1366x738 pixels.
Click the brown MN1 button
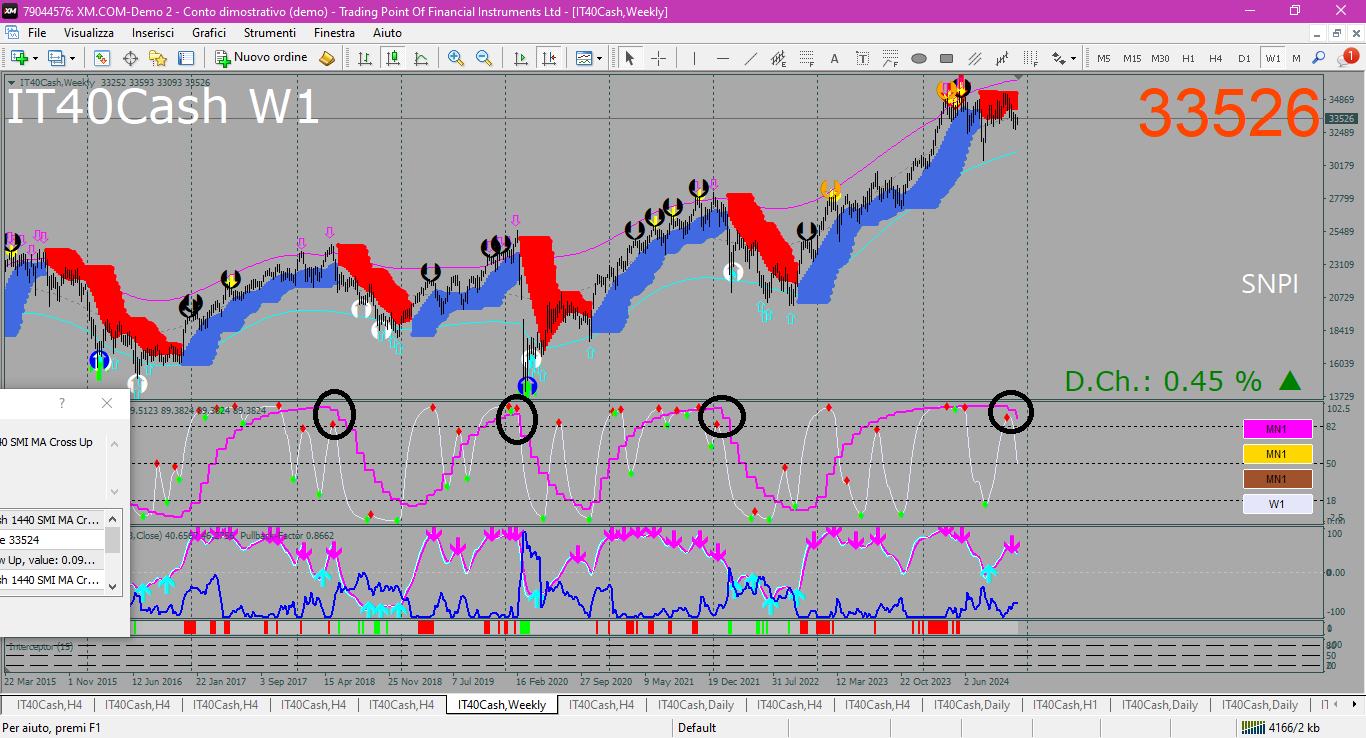pos(1277,479)
